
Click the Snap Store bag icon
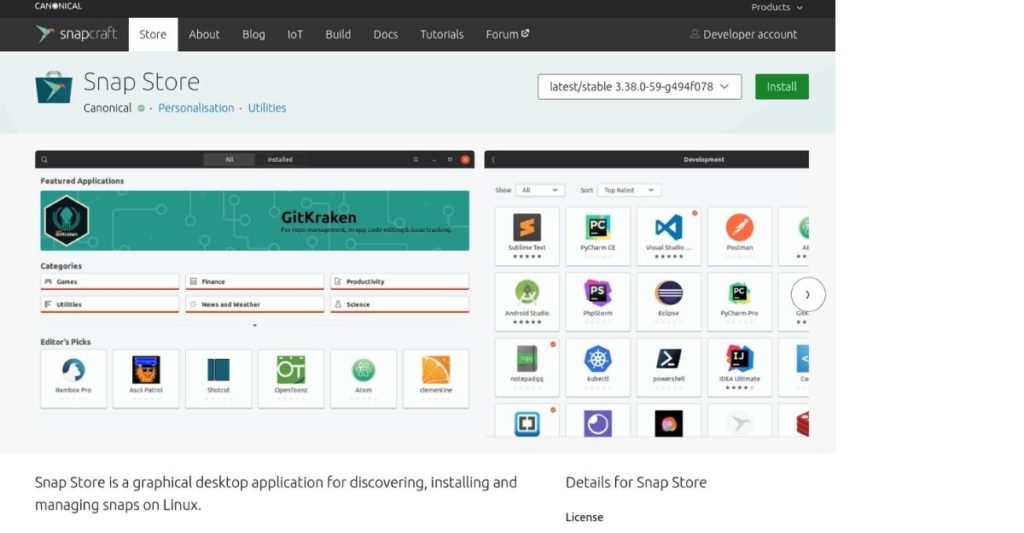[x=54, y=88]
